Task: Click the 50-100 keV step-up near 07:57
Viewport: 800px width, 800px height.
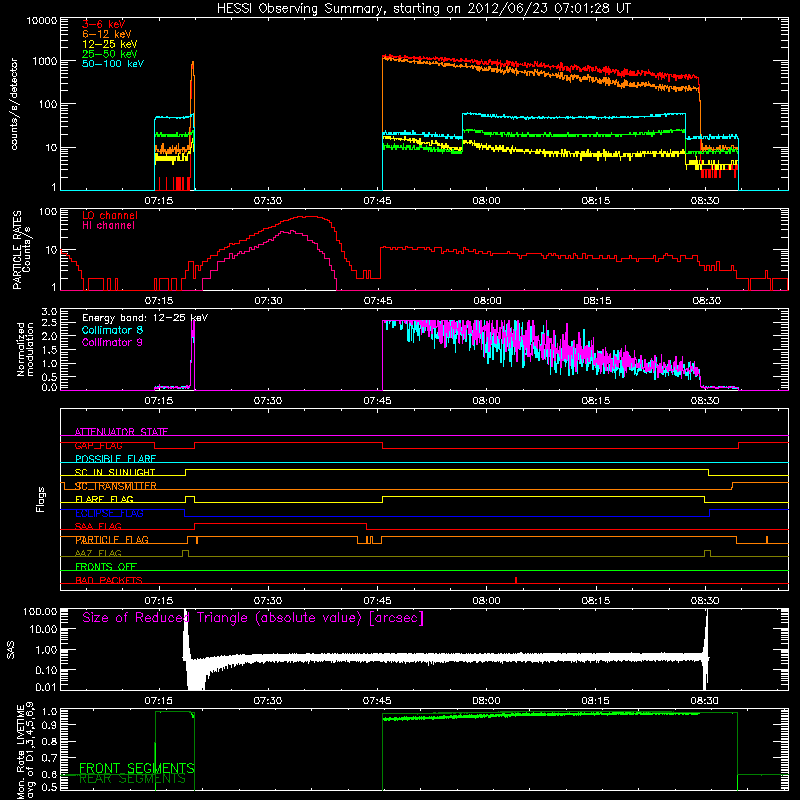Action: [463, 124]
